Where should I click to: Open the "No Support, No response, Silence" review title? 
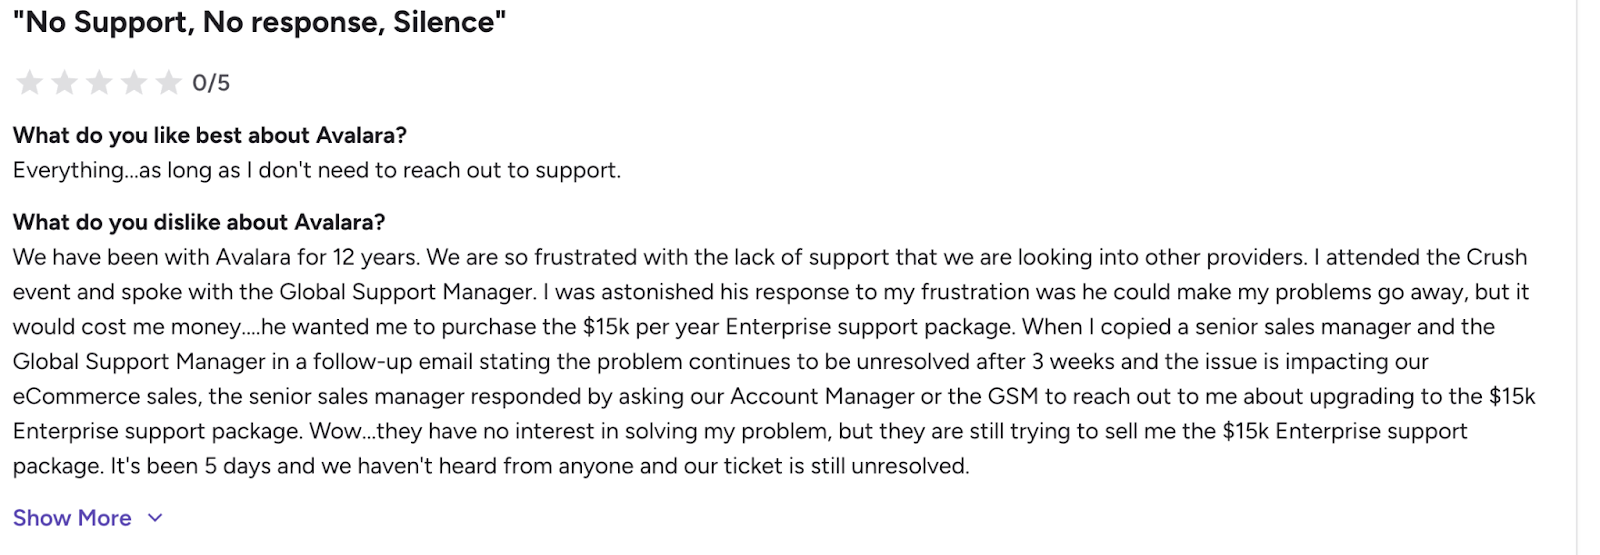click(x=259, y=23)
